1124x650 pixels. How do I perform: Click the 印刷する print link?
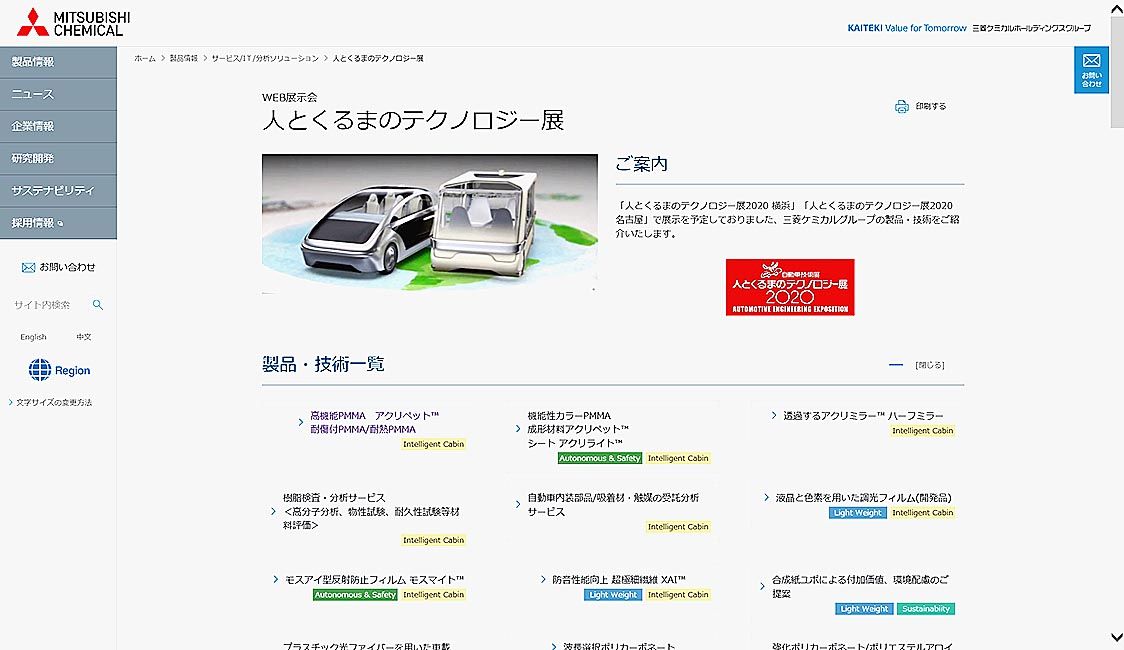pos(930,107)
